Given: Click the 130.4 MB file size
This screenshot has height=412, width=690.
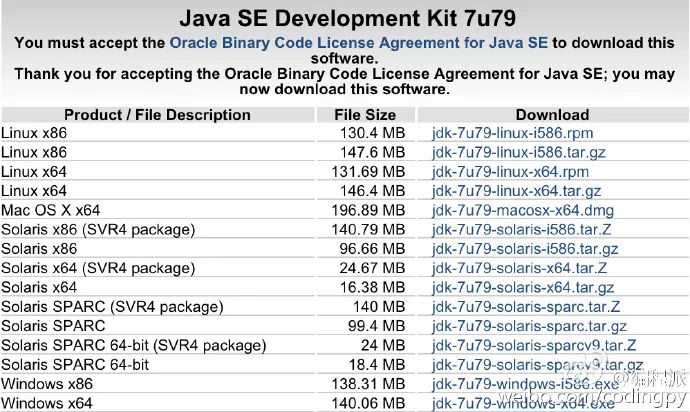Looking at the screenshot, I should coord(372,133).
